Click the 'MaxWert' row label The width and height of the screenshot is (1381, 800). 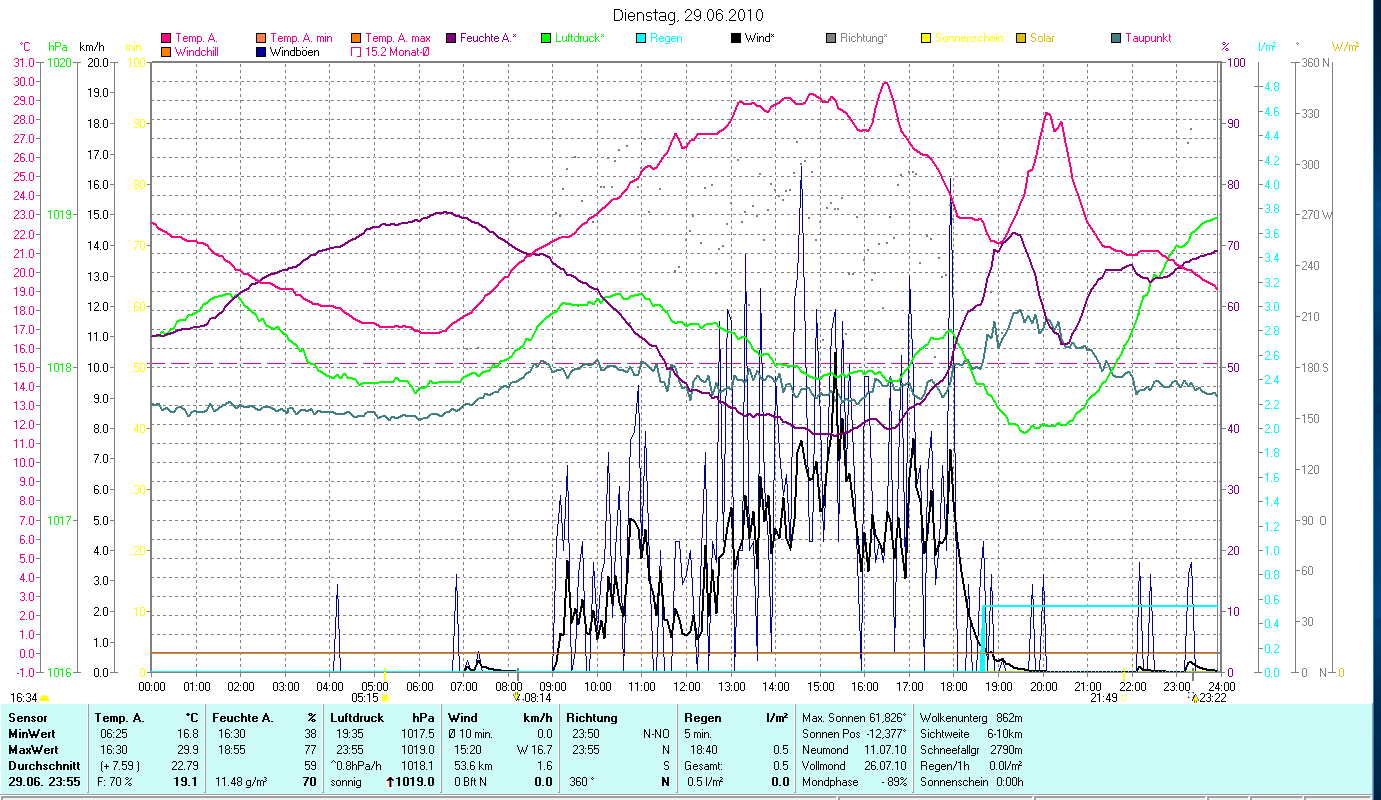tap(32, 750)
